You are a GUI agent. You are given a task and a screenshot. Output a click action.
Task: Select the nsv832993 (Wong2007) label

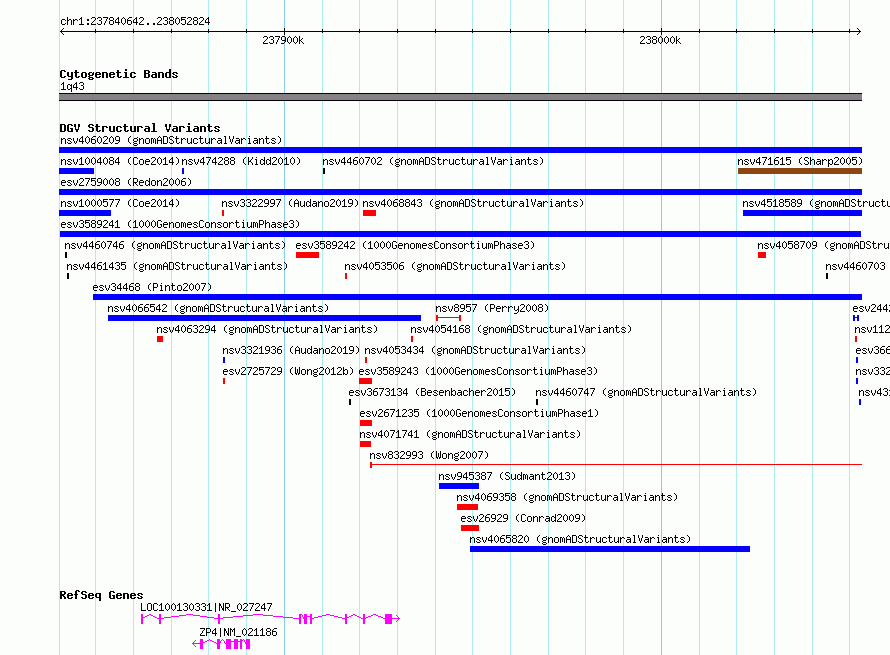429,455
